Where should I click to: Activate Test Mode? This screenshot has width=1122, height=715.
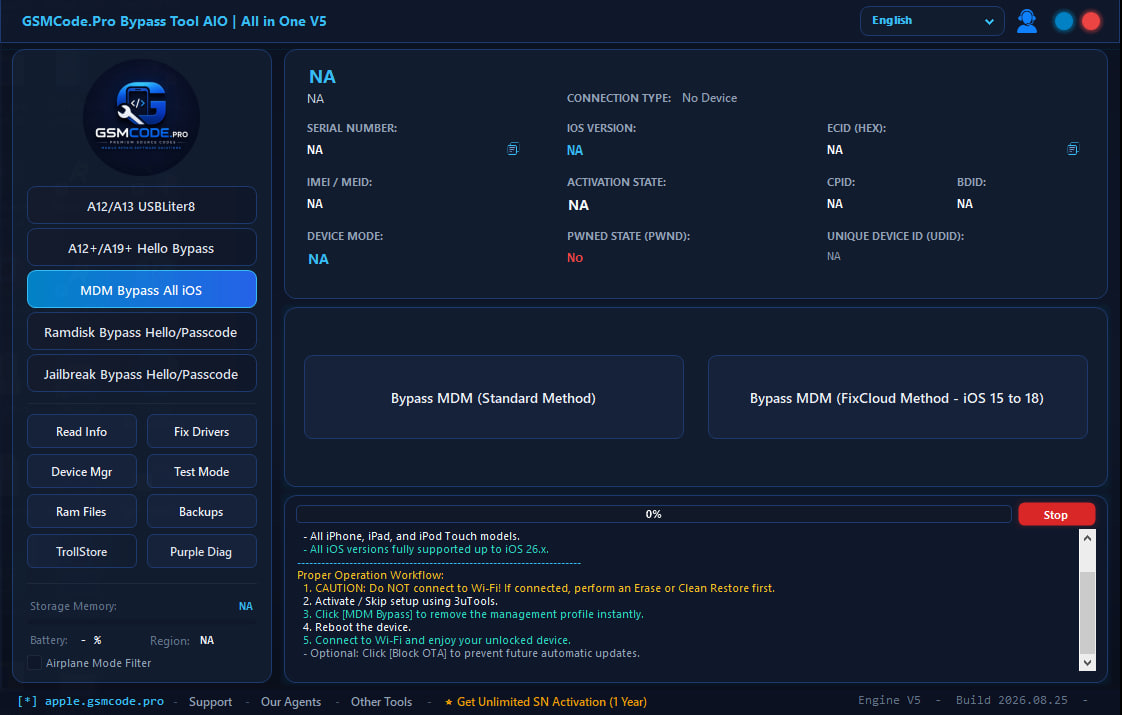click(x=202, y=472)
